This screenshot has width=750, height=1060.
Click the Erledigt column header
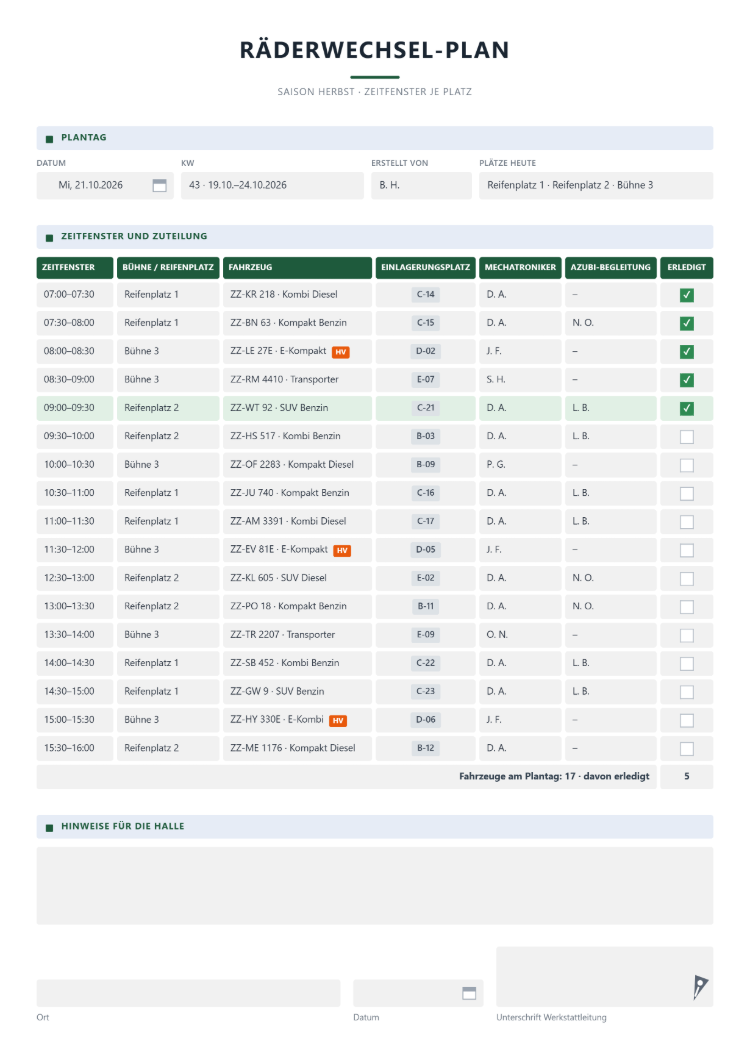(x=686, y=268)
